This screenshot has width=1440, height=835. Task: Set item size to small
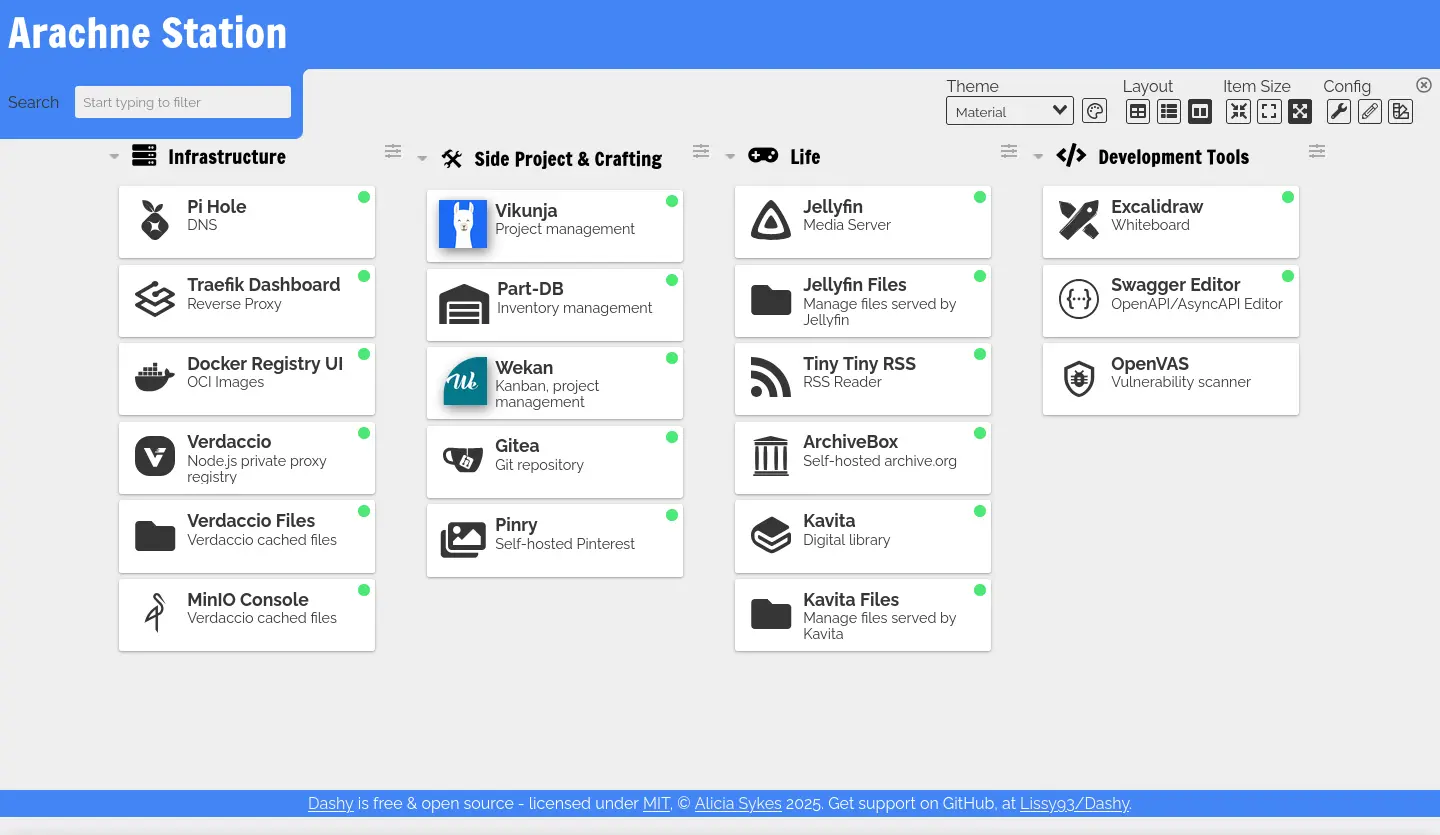tap(1238, 111)
